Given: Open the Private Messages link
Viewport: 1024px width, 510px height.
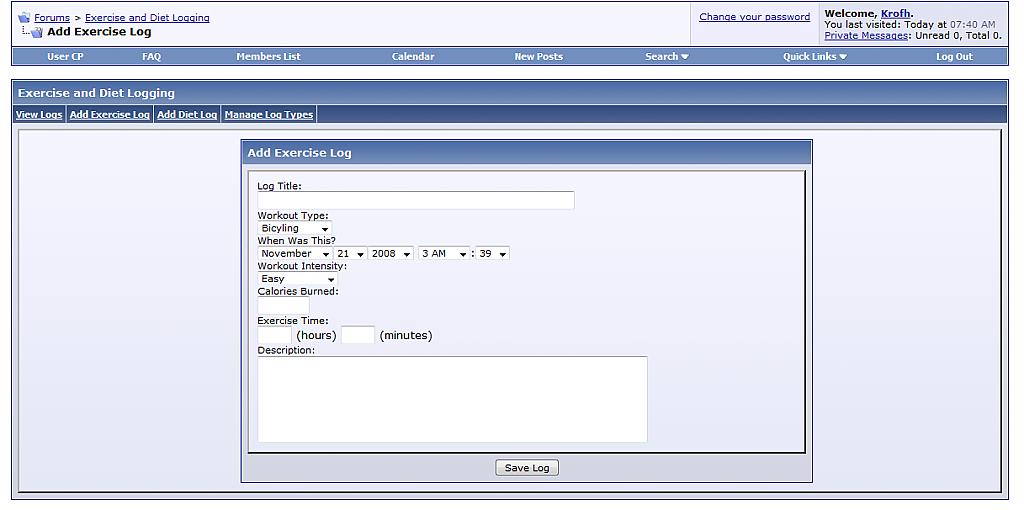Looking at the screenshot, I should (x=866, y=36).
